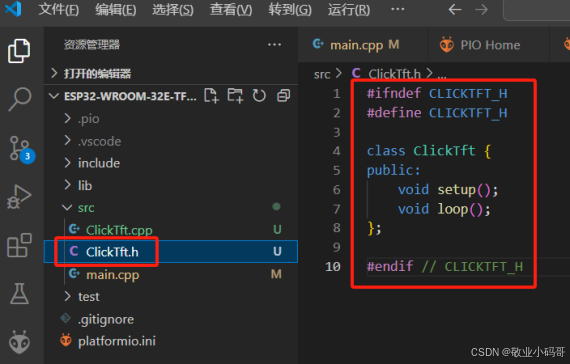Click the 'public:' access specifier text
The height and width of the screenshot is (364, 570).
[393, 171]
